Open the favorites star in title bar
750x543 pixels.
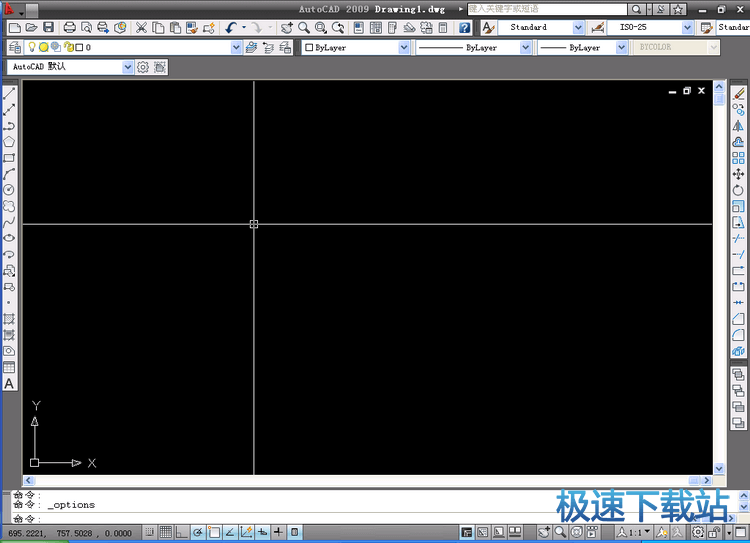click(678, 9)
